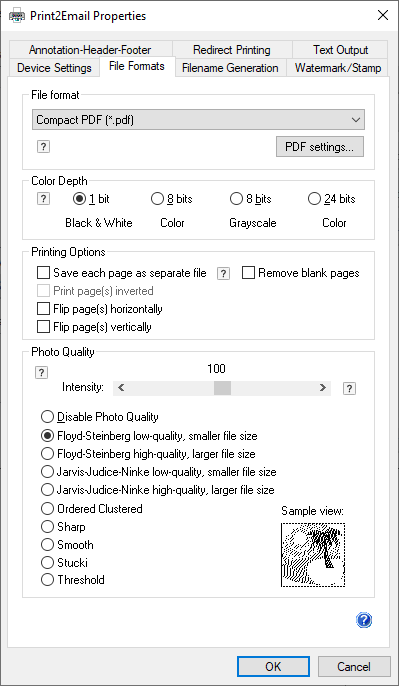This screenshot has height=686, width=399.
Task: Click the Intensity slider left arrow
Action: (x=122, y=388)
